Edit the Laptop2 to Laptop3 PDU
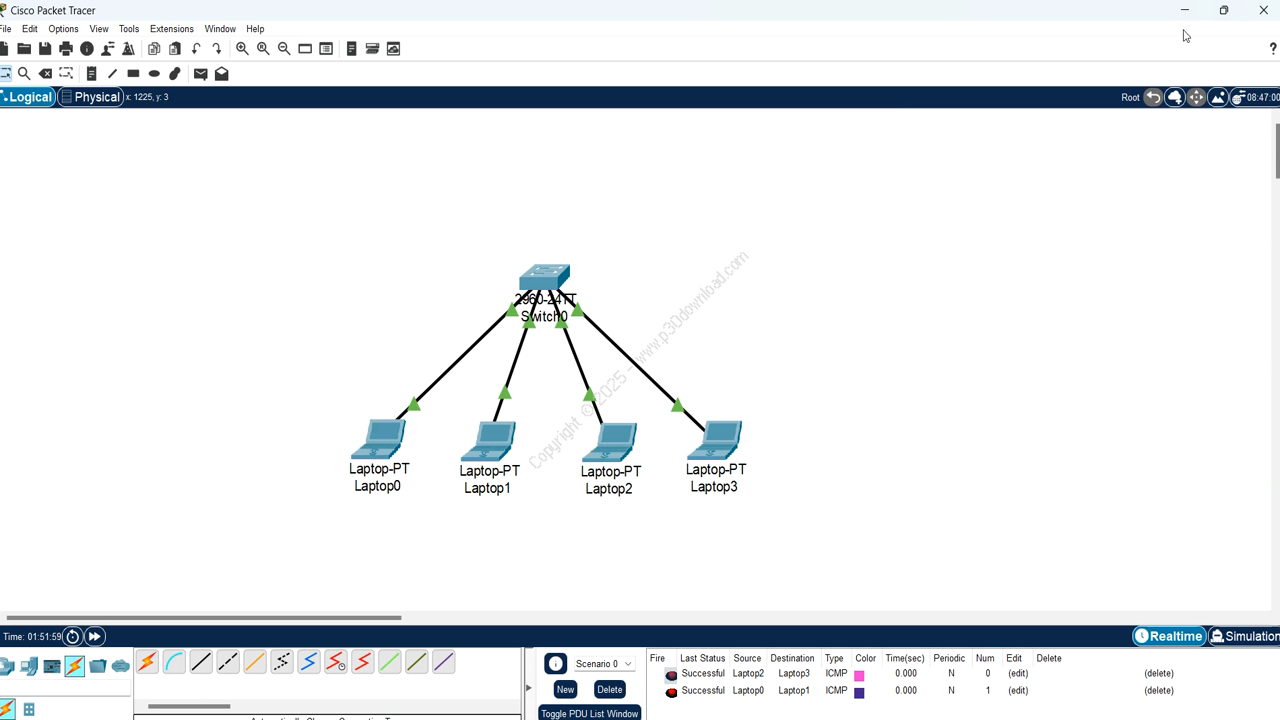Viewport: 1280px width, 720px height. pos(1018,674)
